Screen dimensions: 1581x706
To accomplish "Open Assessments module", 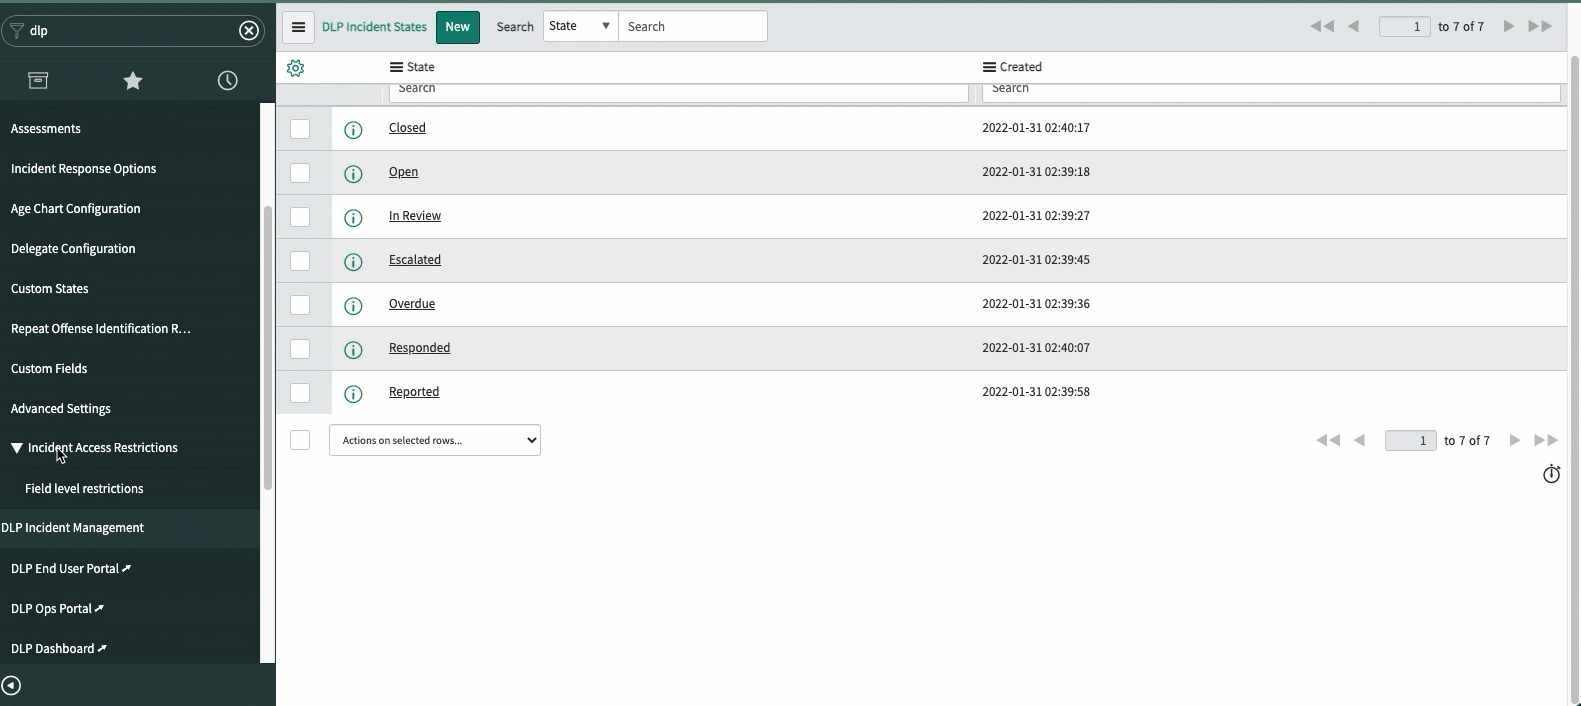I will point(46,129).
